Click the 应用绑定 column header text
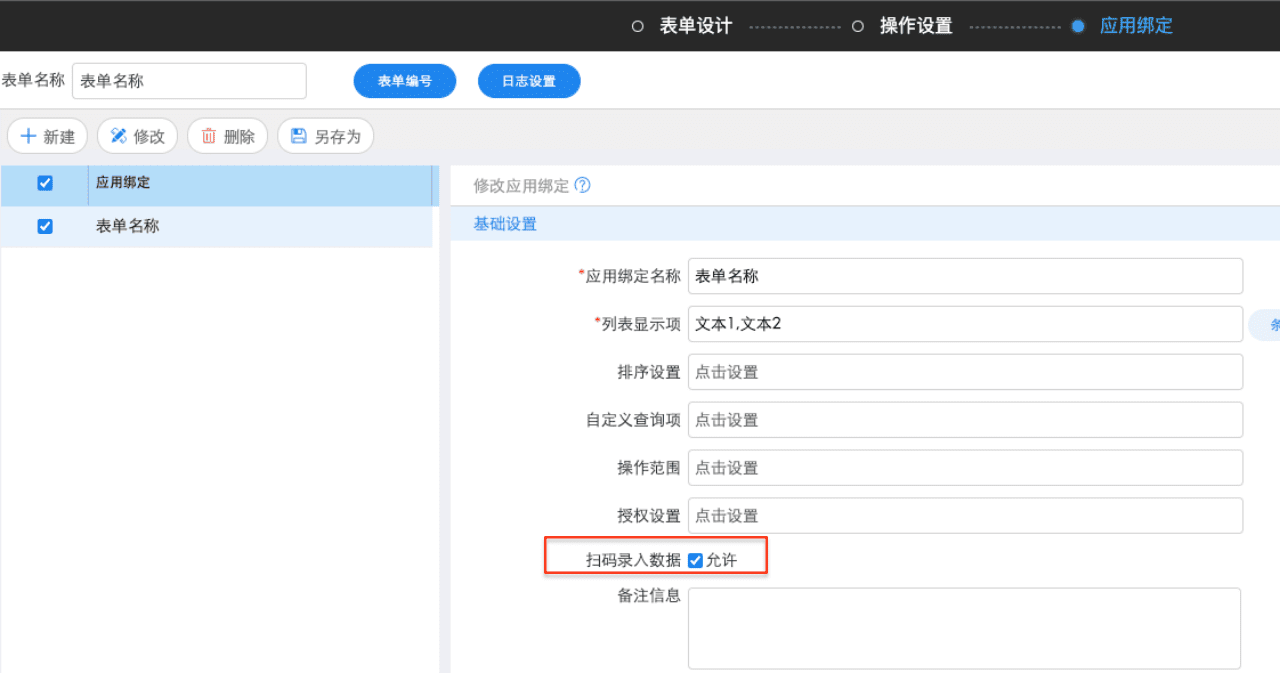 click(x=123, y=183)
